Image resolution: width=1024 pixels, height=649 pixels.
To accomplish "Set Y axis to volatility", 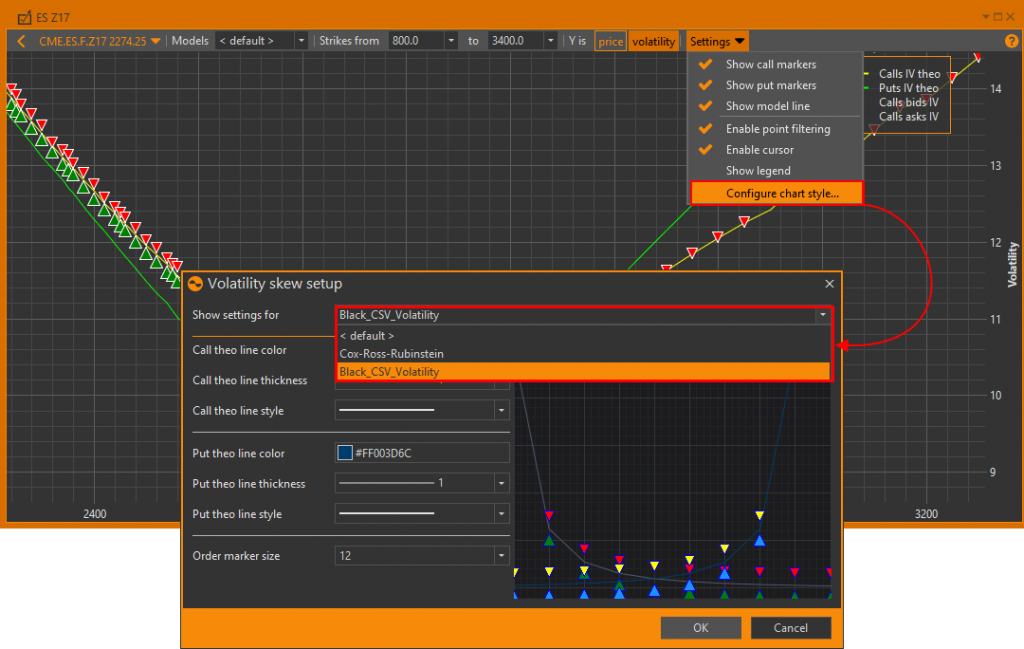I will tap(653, 41).
